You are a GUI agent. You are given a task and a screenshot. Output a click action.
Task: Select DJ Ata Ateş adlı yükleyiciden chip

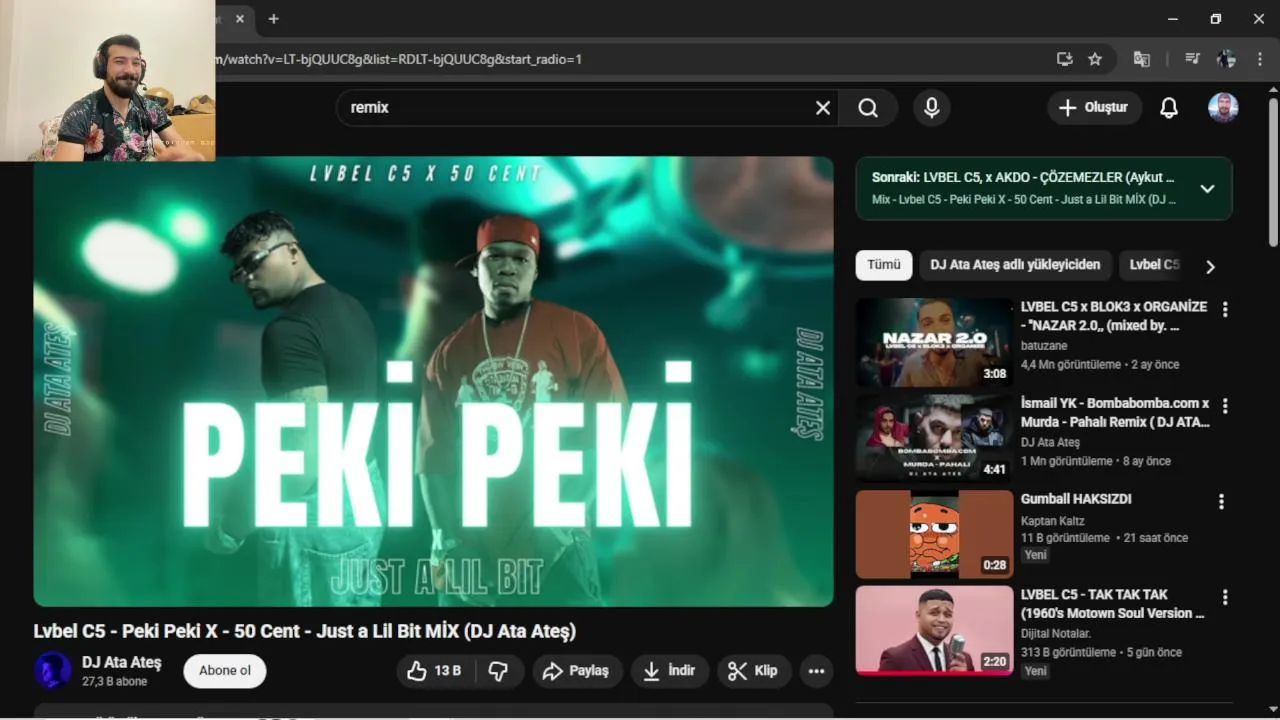[x=1015, y=265]
